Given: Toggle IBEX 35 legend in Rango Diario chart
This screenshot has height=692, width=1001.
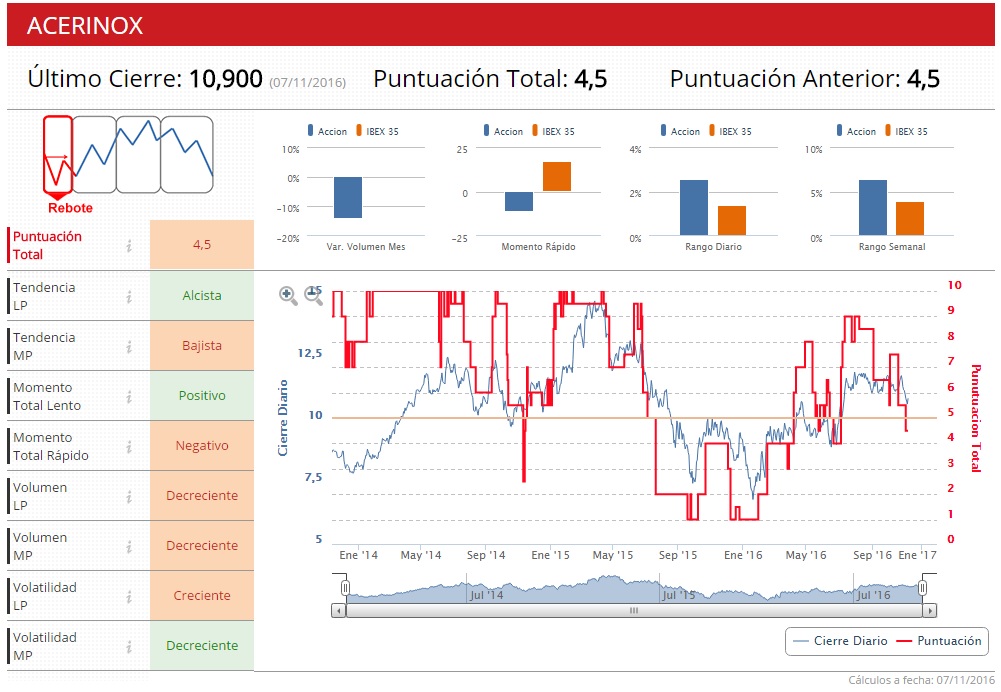Looking at the screenshot, I should tap(730, 131).
